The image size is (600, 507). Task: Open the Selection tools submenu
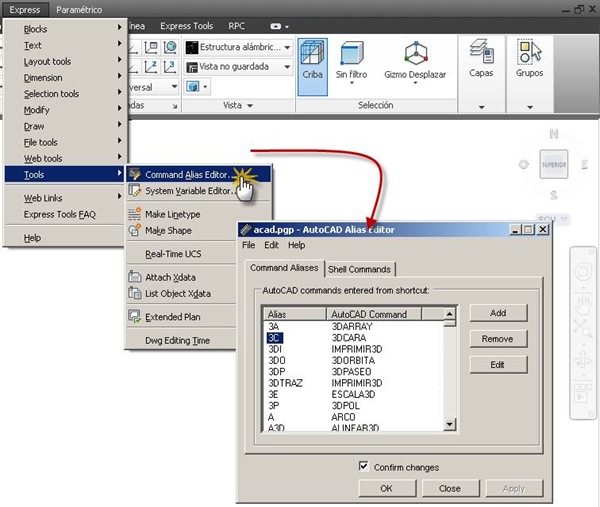(65, 94)
